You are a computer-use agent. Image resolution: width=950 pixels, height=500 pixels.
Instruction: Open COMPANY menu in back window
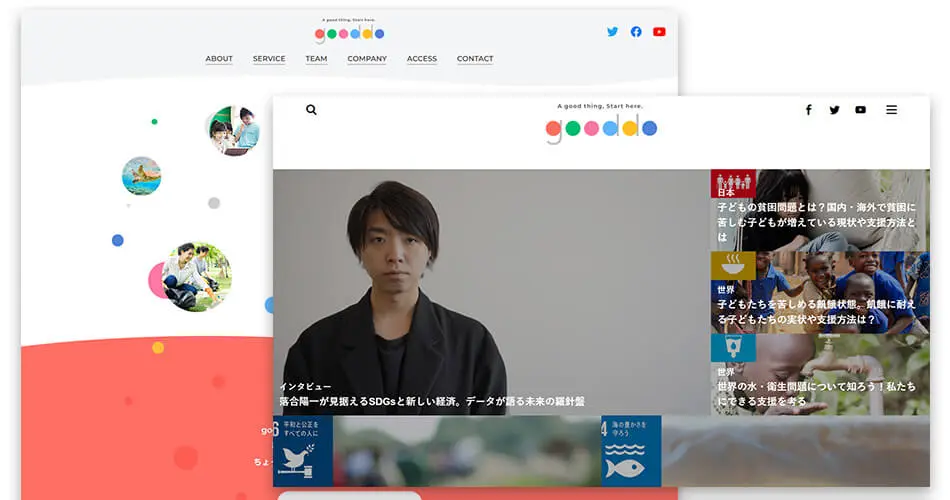pos(367,59)
